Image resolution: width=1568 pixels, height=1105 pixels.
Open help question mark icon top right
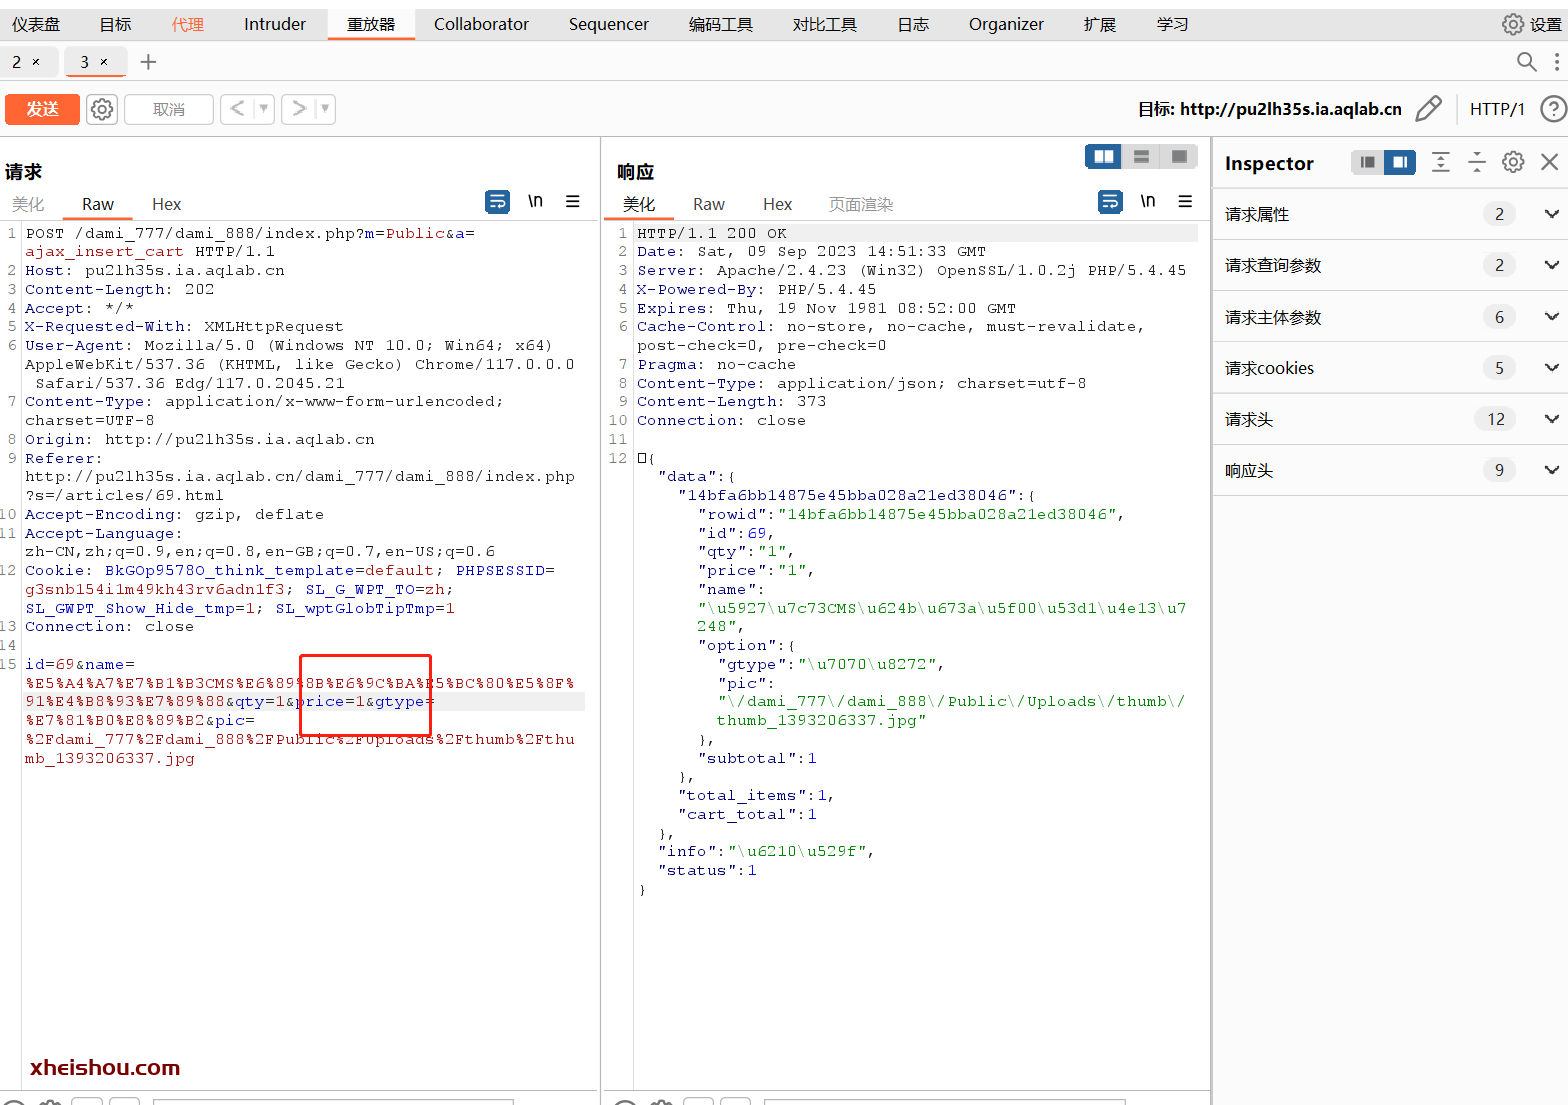pyautogui.click(x=1553, y=108)
